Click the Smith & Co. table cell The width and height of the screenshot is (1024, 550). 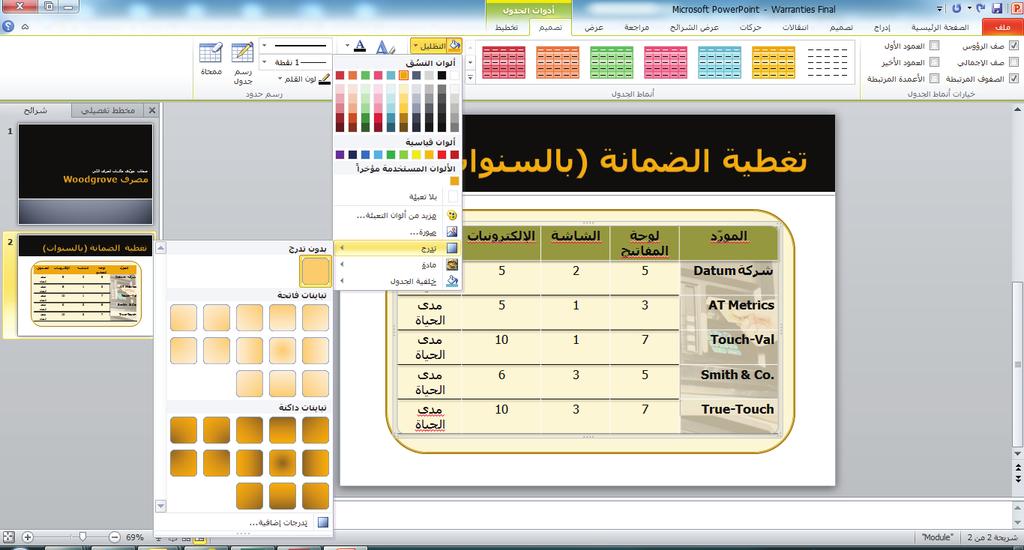coord(729,381)
